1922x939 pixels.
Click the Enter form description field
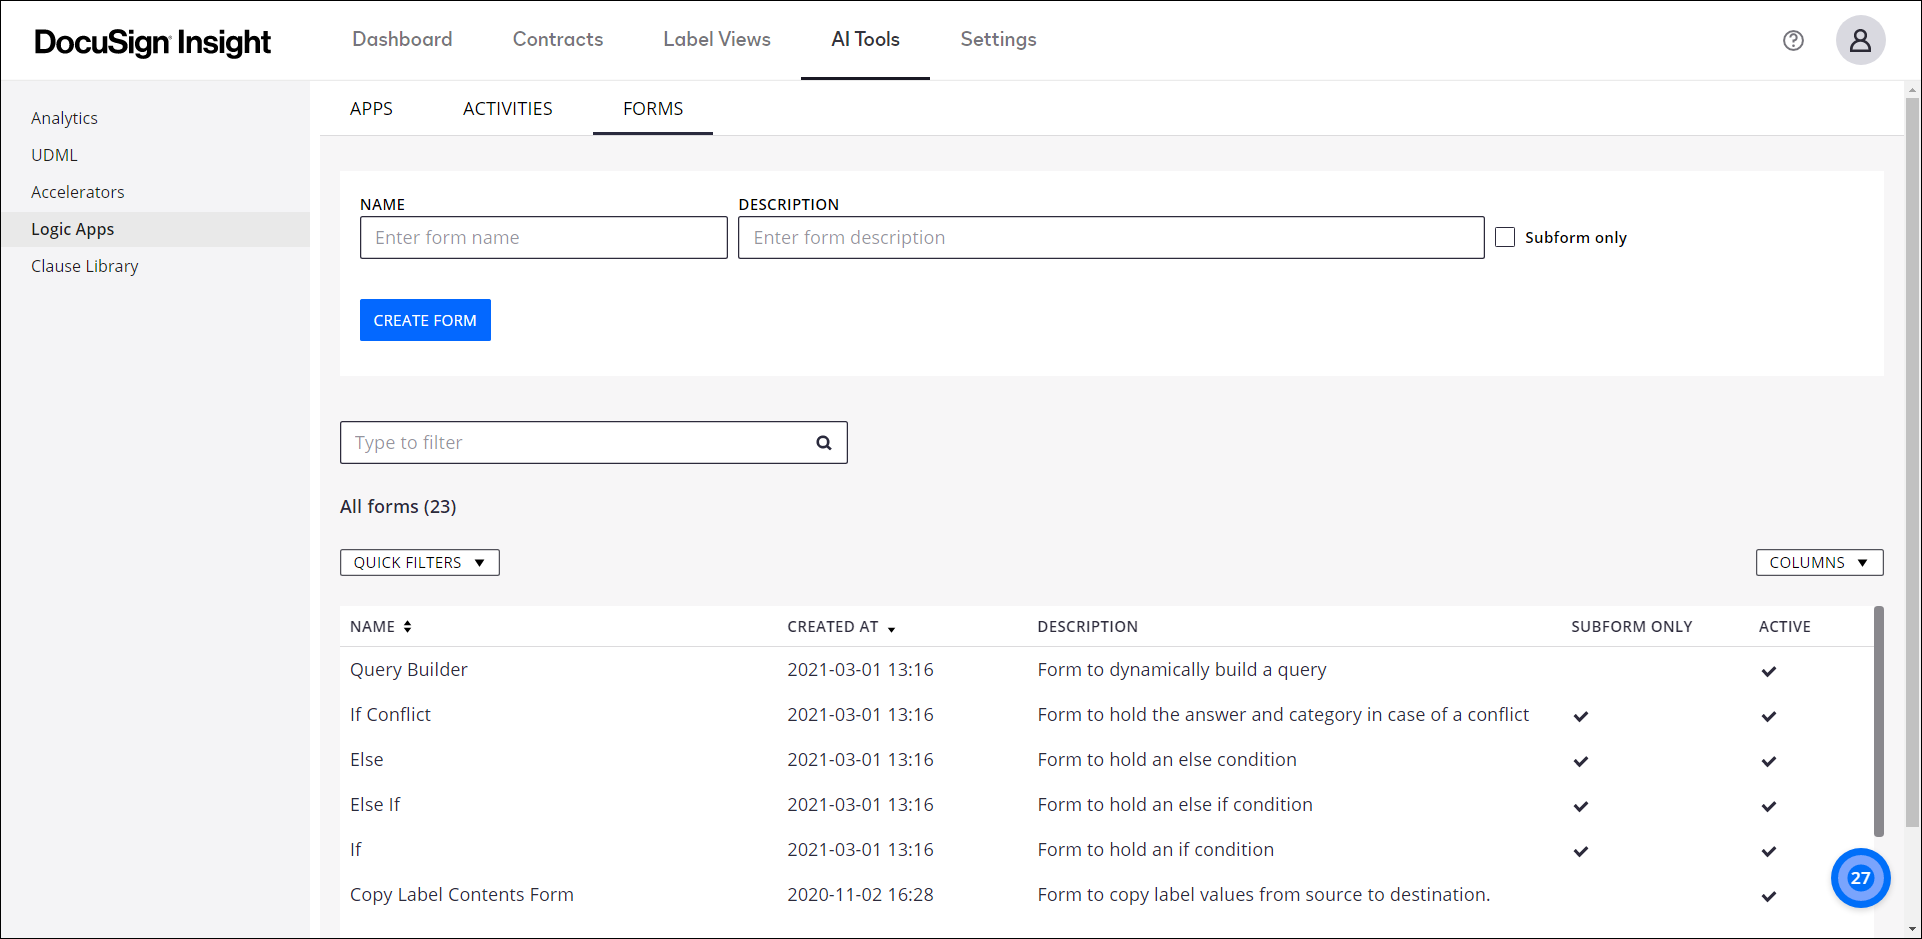click(x=1111, y=237)
